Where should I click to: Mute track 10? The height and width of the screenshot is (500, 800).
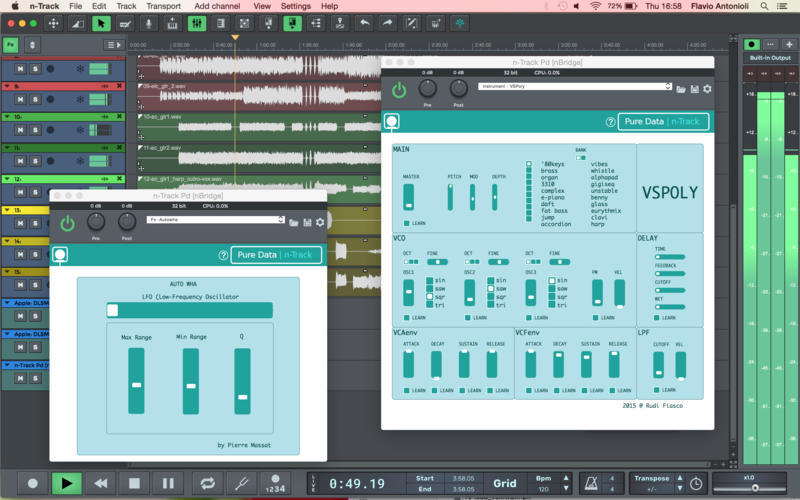20,130
